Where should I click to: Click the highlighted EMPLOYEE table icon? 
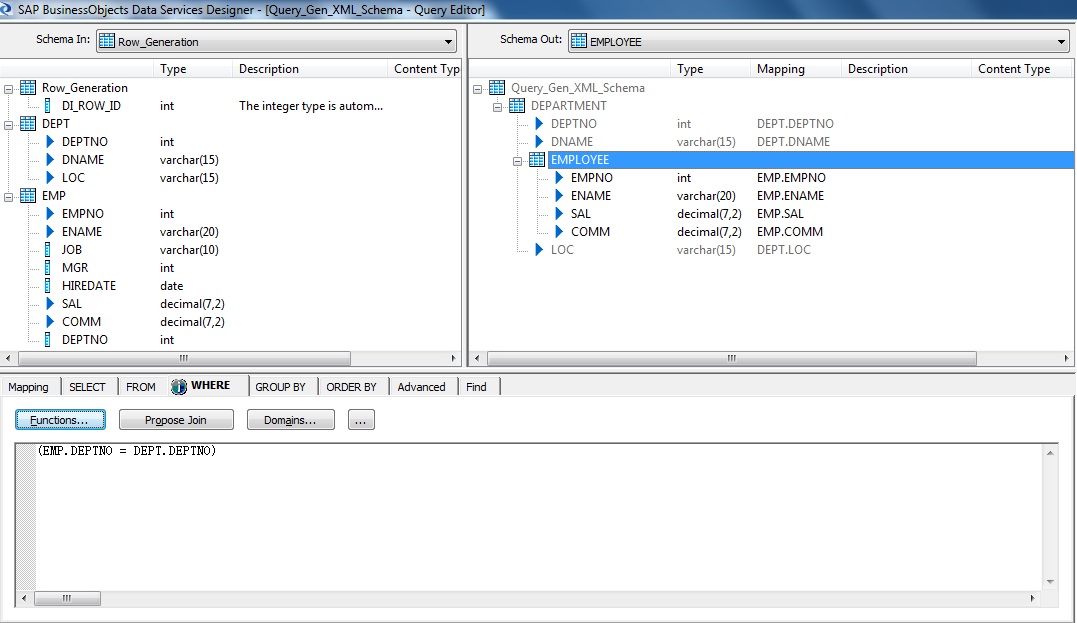click(x=537, y=159)
